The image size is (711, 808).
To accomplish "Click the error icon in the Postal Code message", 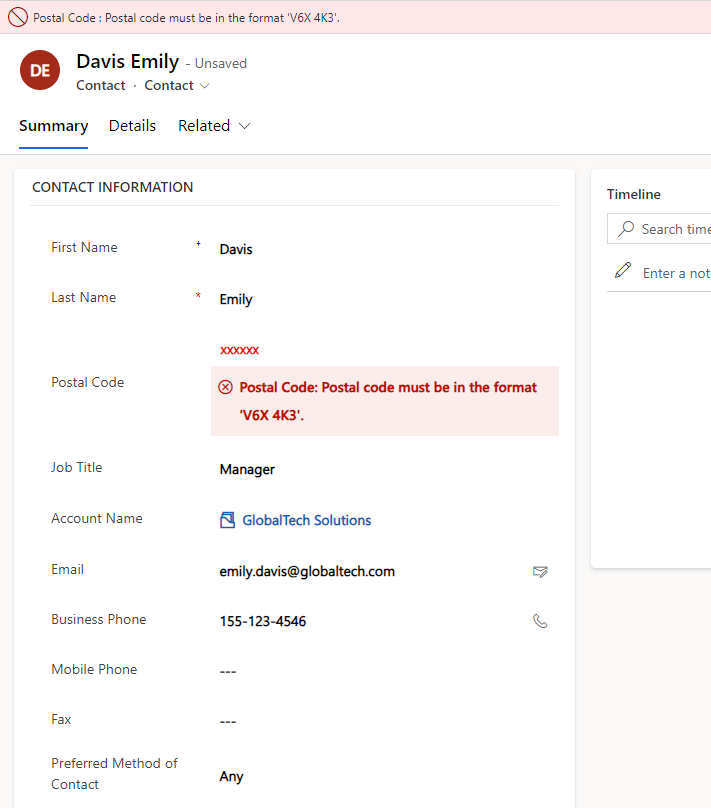I will click(225, 387).
